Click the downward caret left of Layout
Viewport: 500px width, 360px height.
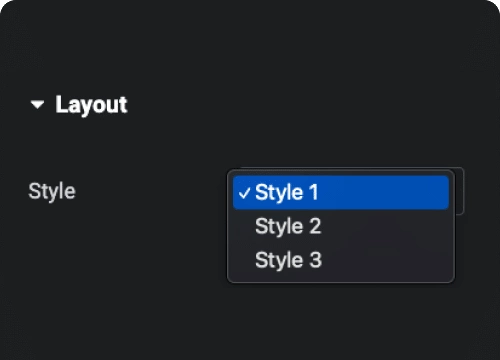pyautogui.click(x=37, y=105)
